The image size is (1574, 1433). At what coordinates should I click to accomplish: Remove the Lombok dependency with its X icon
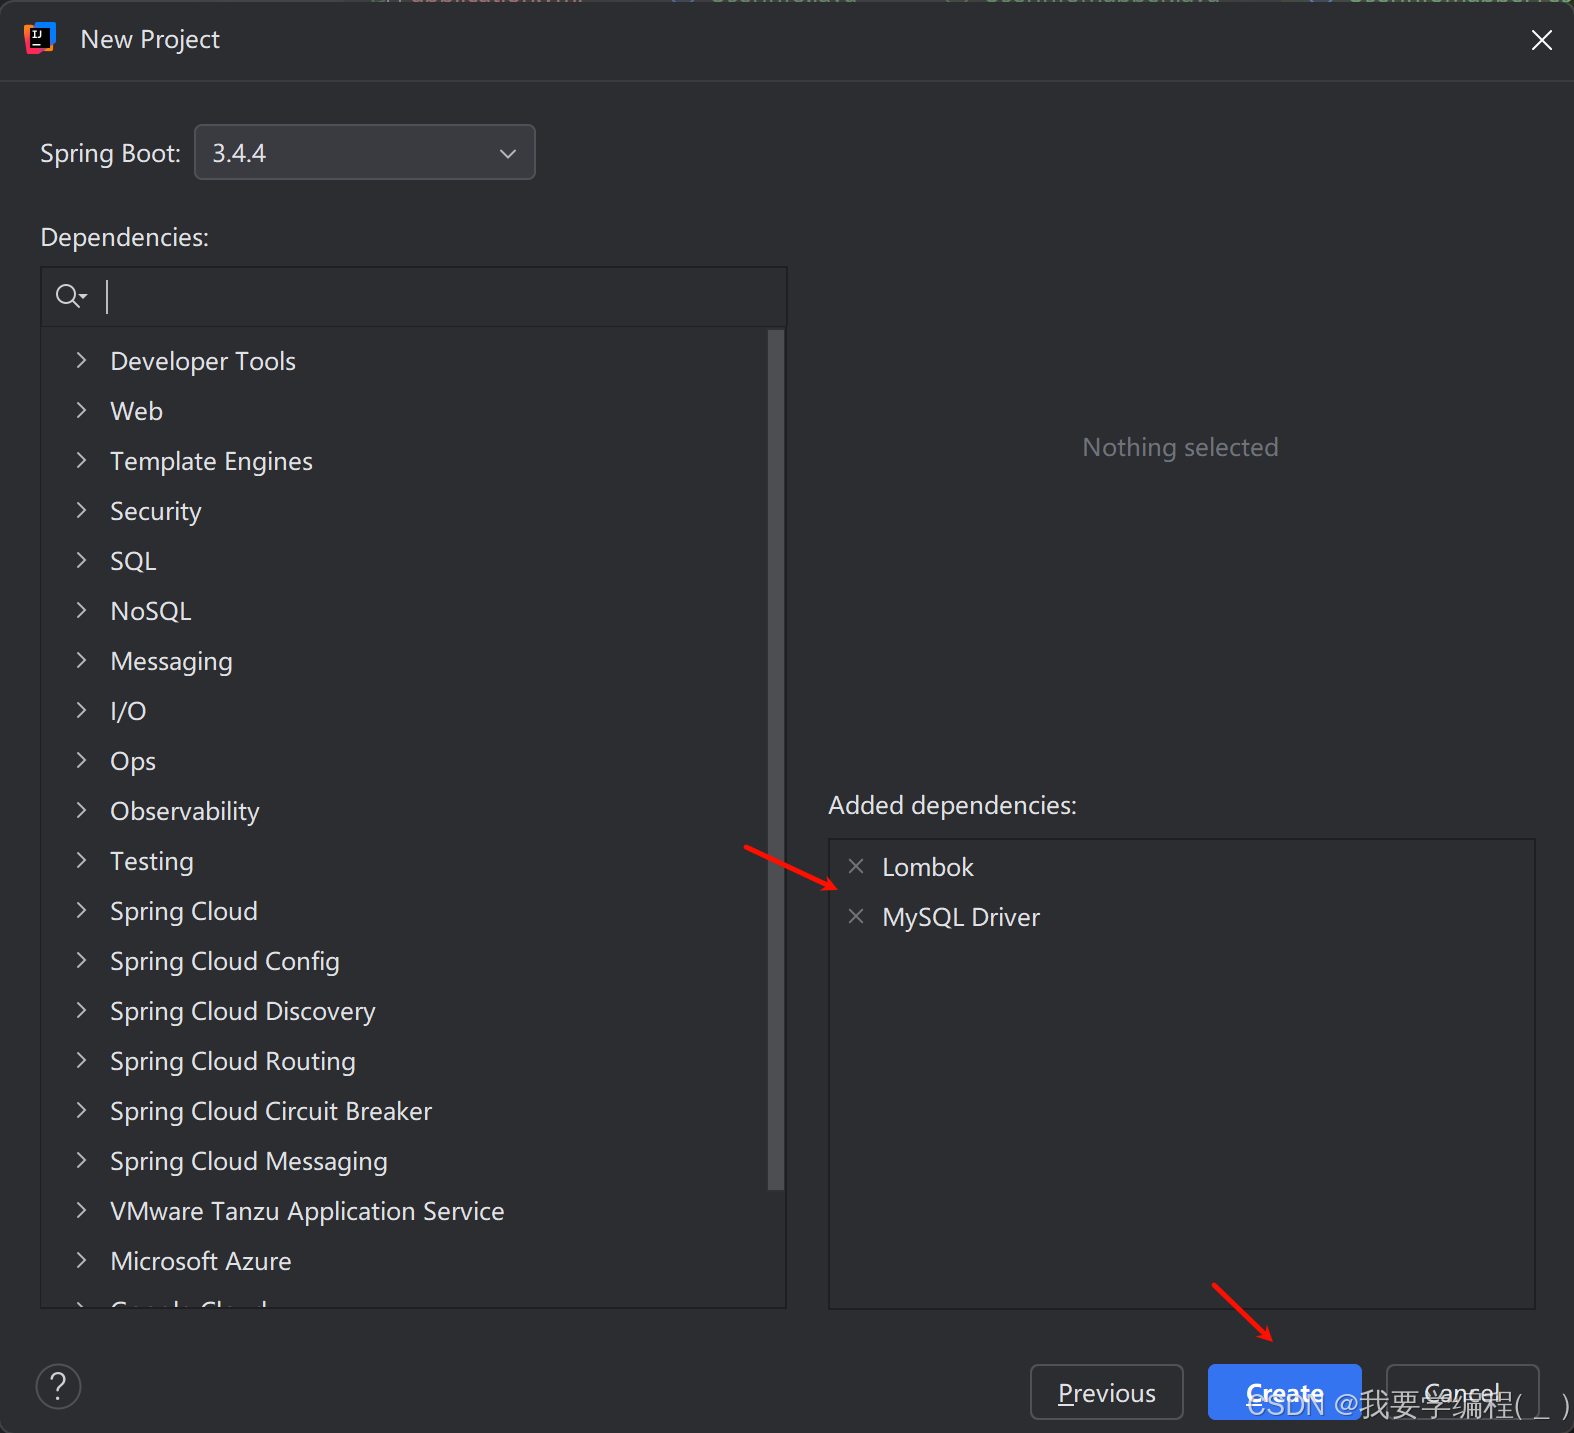[x=856, y=866]
